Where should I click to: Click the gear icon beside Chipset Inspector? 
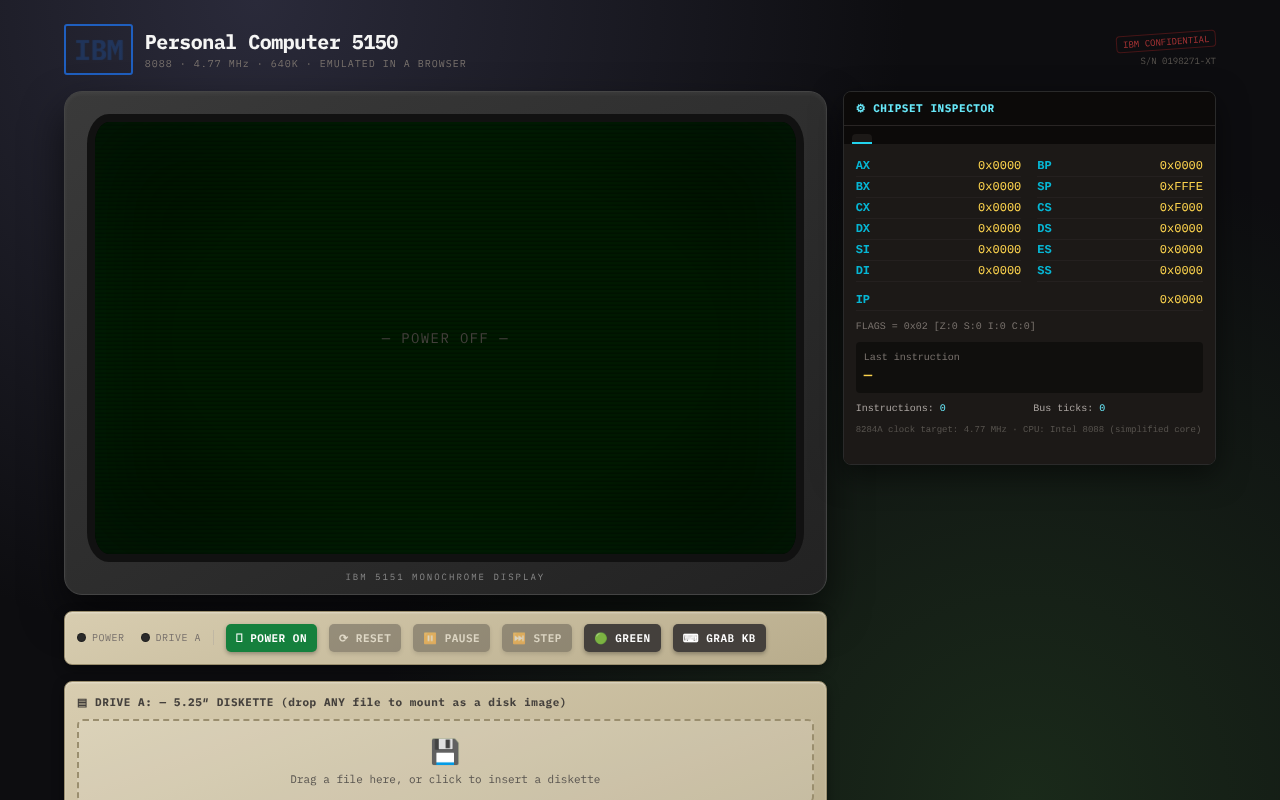point(861,108)
